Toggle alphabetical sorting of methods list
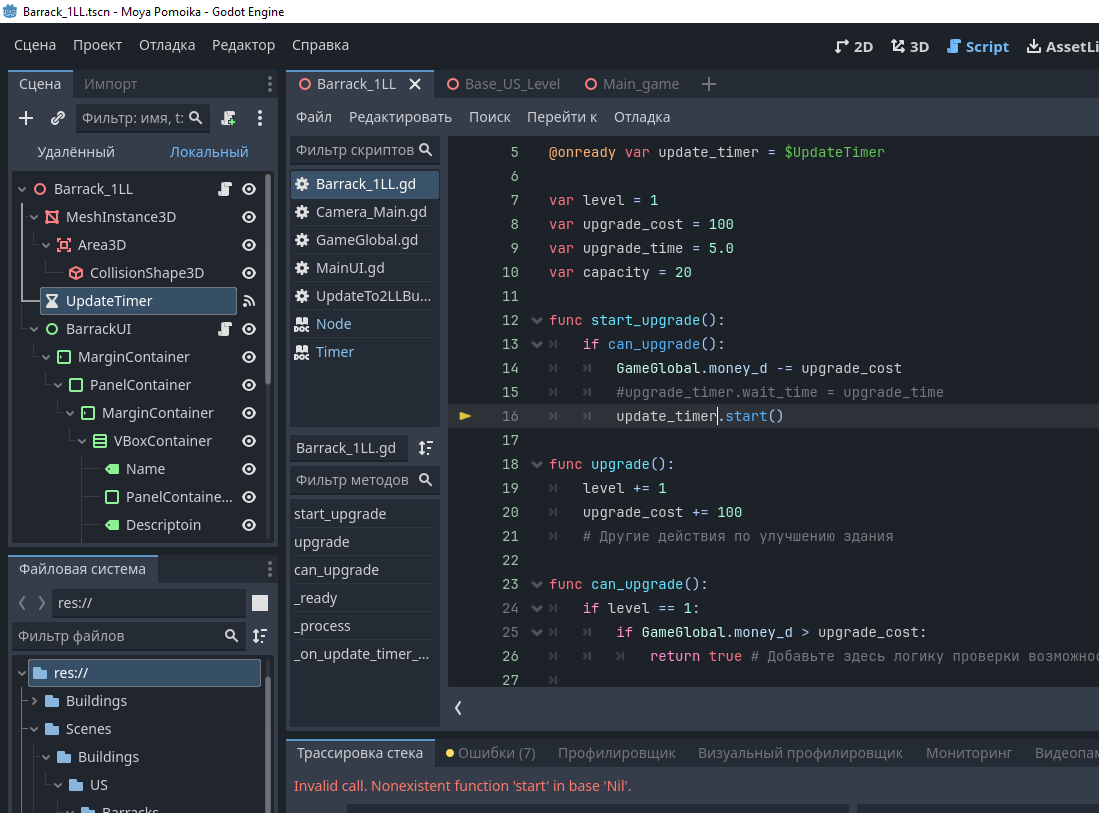Image resolution: width=1099 pixels, height=813 pixels. pos(426,448)
